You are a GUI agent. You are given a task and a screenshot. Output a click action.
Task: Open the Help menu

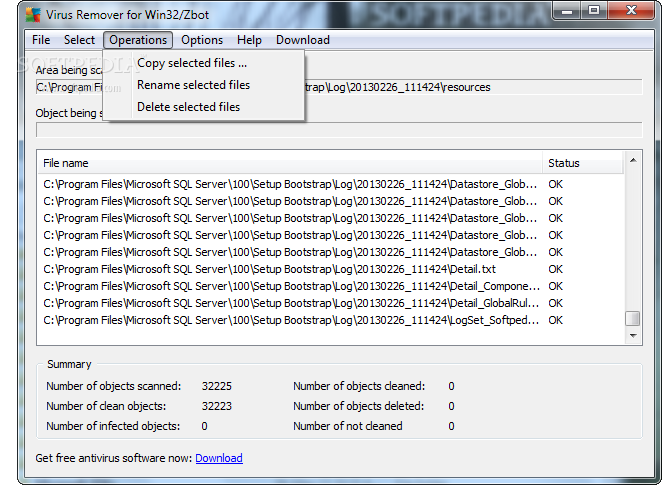[249, 40]
